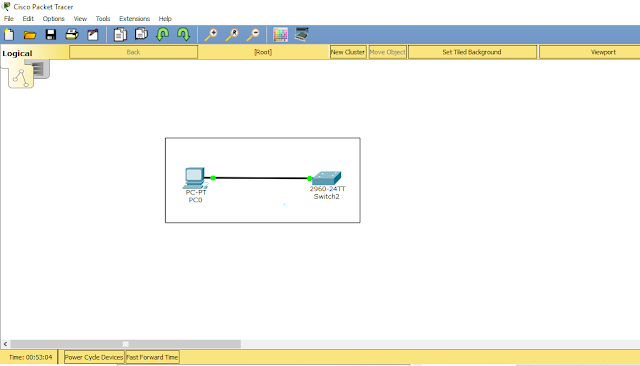The image size is (640, 366).
Task: Click Power Cycle Devices
Action: point(94,357)
